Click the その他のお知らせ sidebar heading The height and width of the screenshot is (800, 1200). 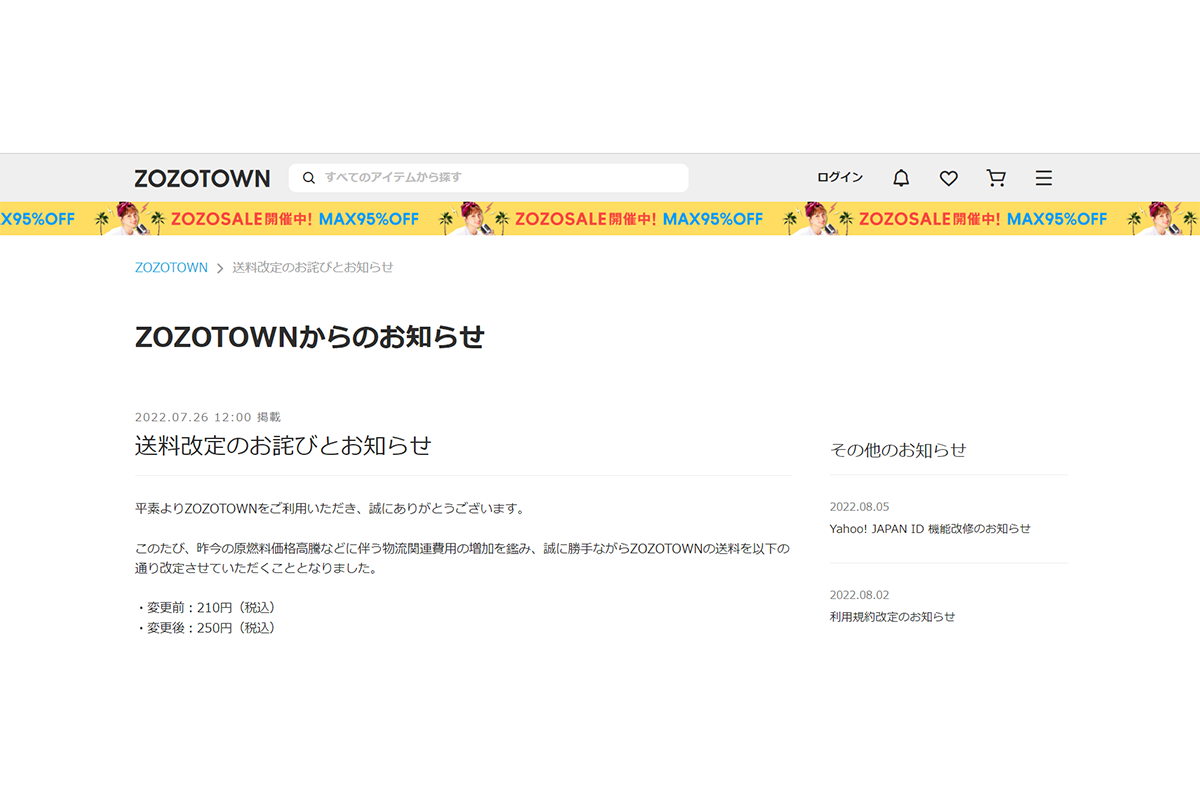pos(898,450)
